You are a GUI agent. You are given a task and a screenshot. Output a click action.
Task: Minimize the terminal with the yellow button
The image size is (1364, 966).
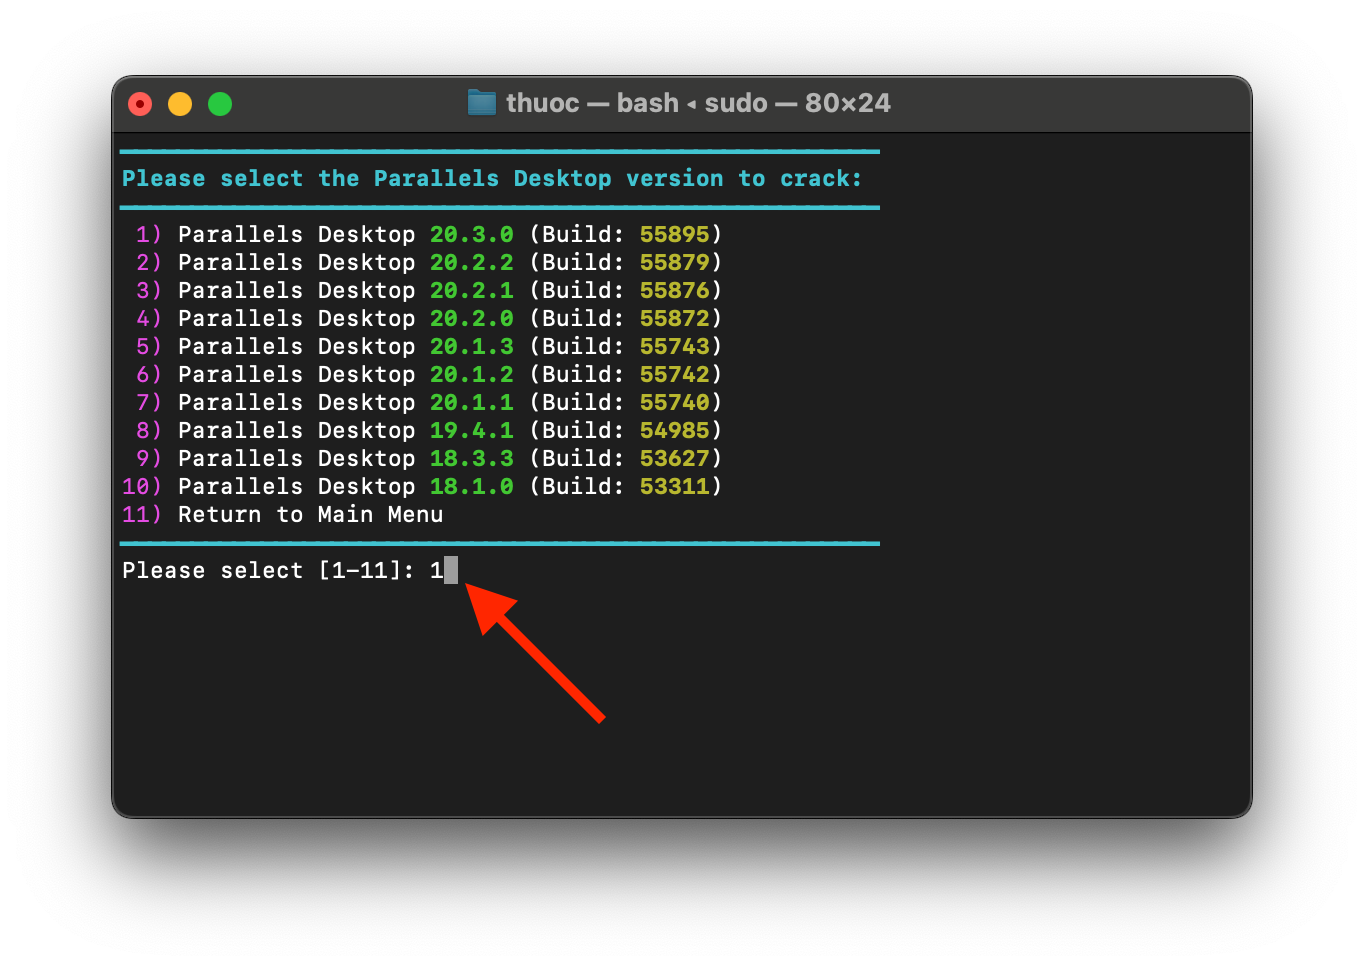(x=180, y=104)
